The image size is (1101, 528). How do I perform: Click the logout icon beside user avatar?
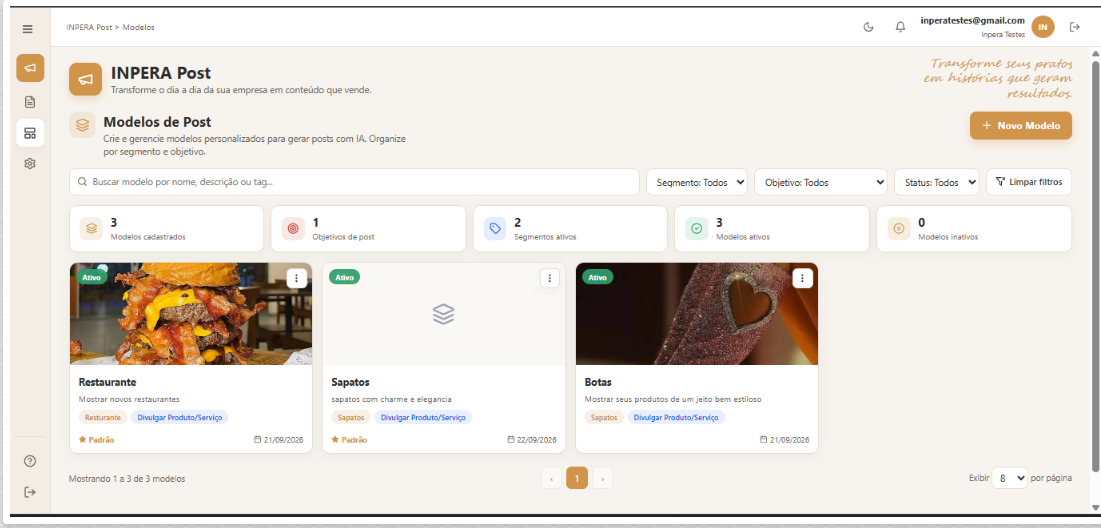pos(1074,27)
